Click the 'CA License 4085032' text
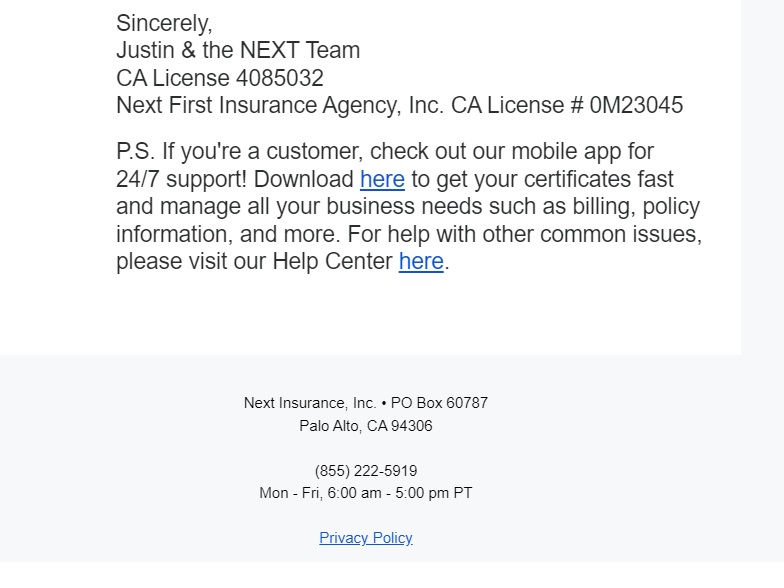 [220, 78]
